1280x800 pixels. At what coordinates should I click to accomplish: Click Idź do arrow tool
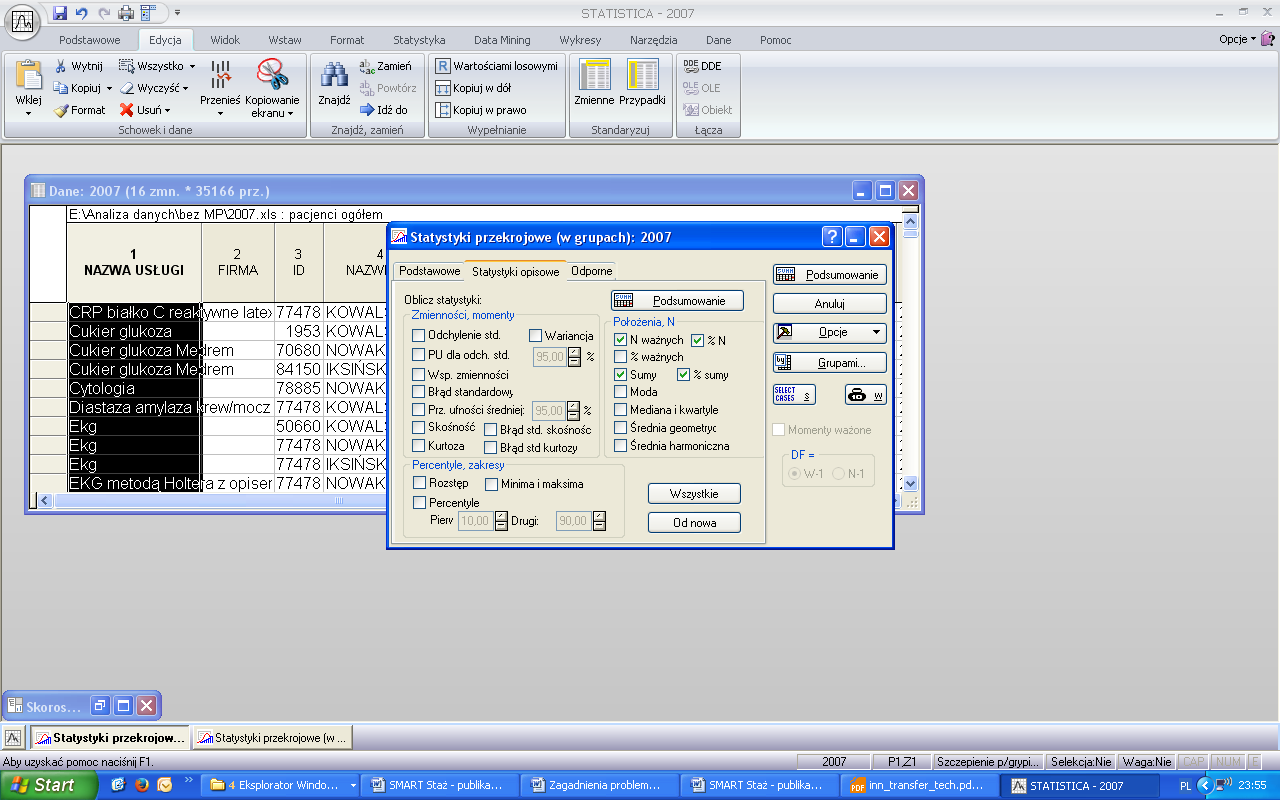pos(384,110)
